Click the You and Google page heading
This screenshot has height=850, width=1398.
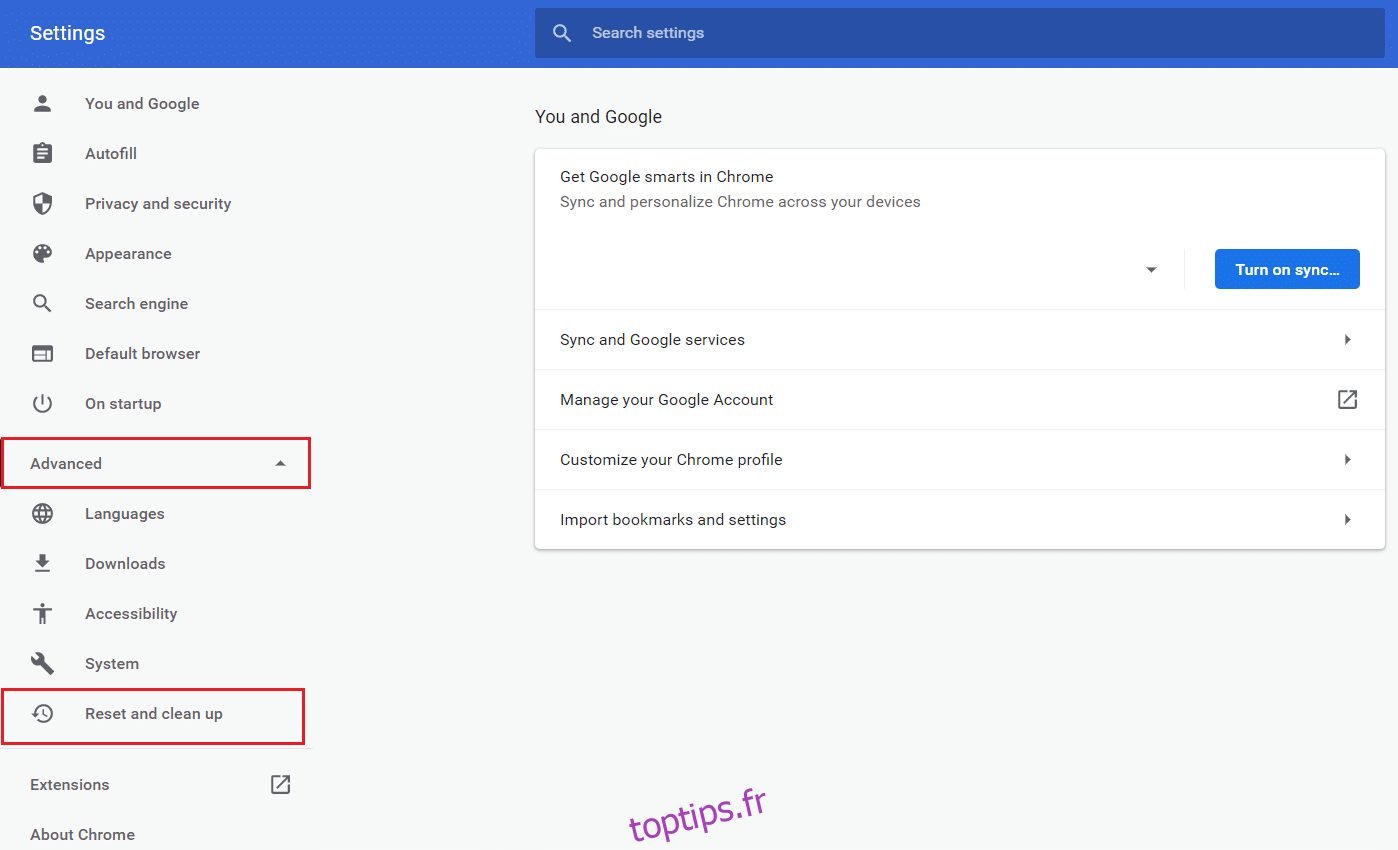598,116
